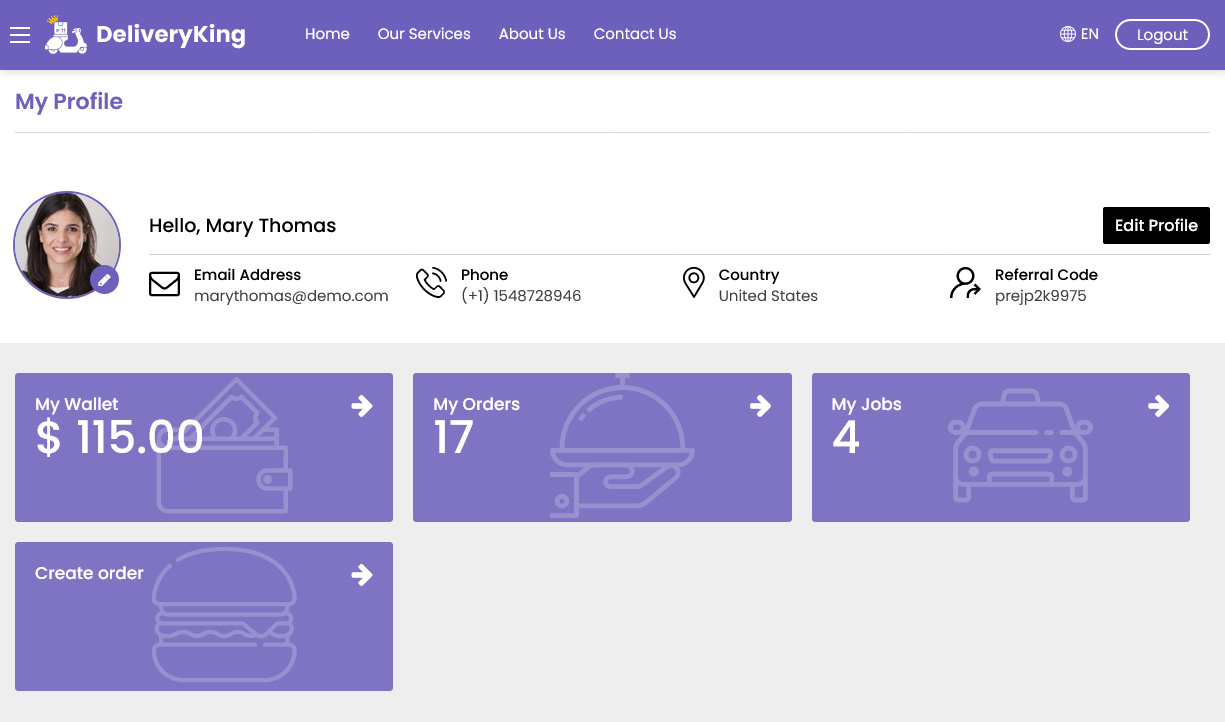Open the My Wallet label

click(x=77, y=404)
